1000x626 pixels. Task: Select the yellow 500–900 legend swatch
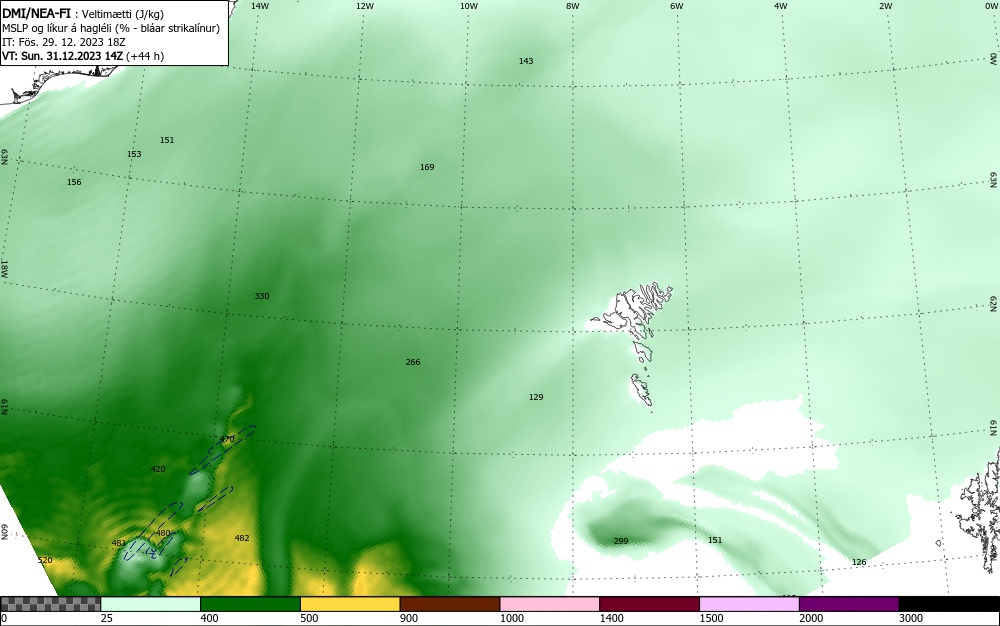click(350, 604)
